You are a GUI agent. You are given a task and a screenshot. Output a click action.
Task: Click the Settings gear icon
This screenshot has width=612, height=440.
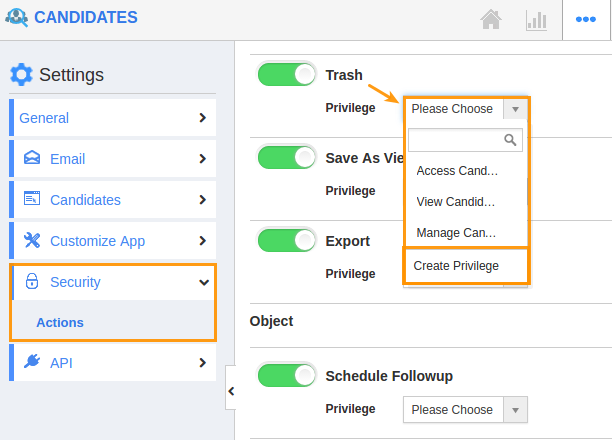click(21, 74)
